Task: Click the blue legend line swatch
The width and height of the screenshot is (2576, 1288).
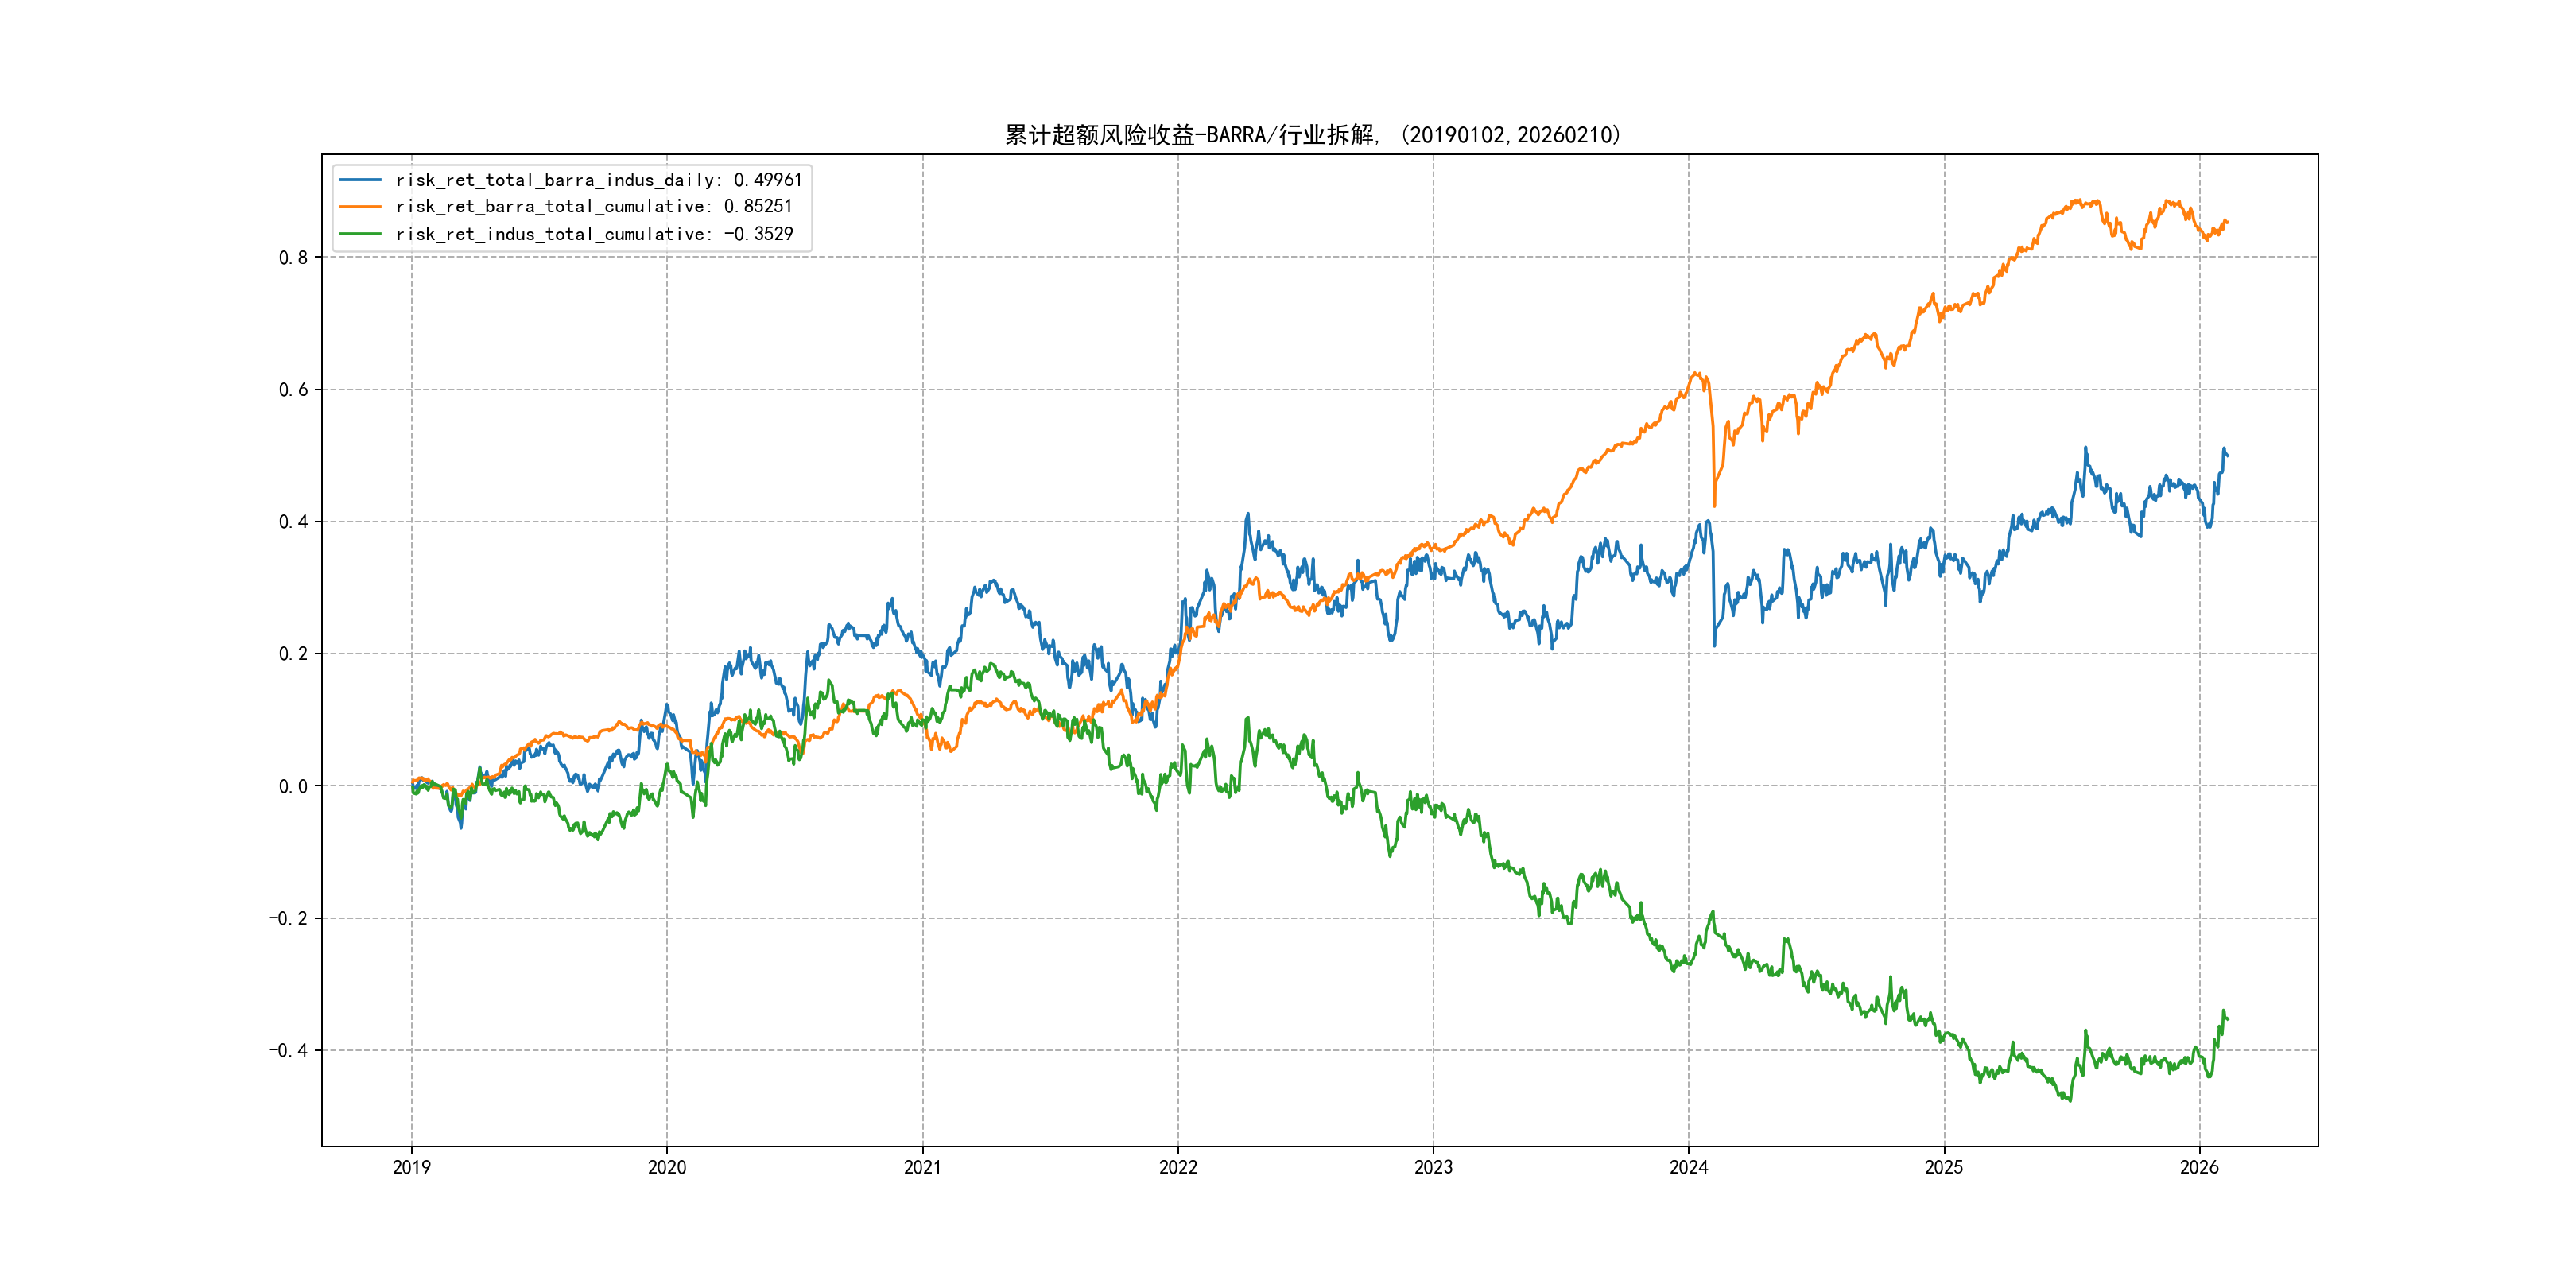Action: click(x=360, y=180)
